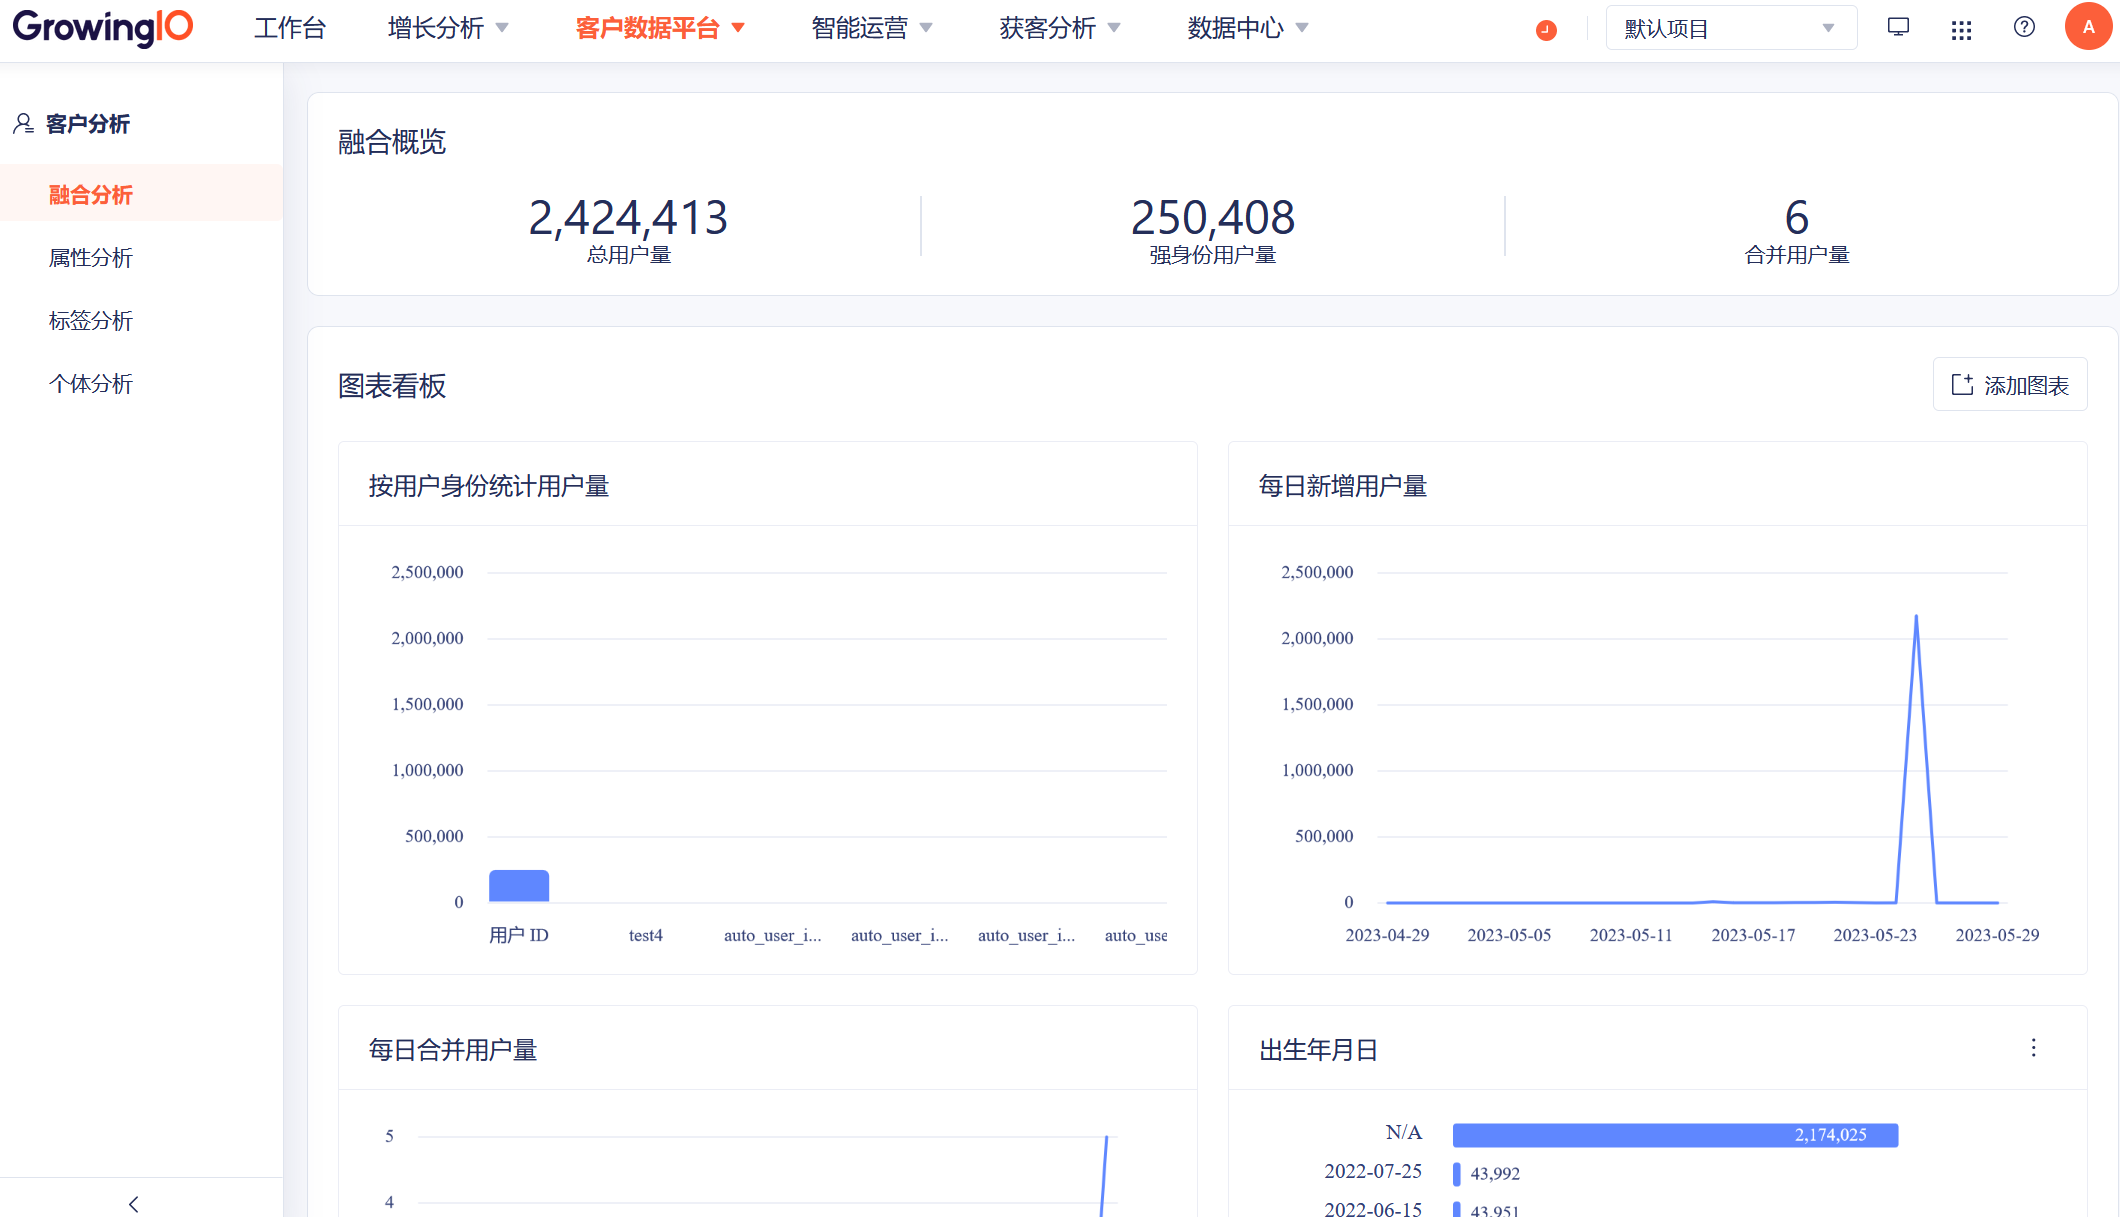
Task: Click the 客户分析 sidebar header
Action: point(72,123)
